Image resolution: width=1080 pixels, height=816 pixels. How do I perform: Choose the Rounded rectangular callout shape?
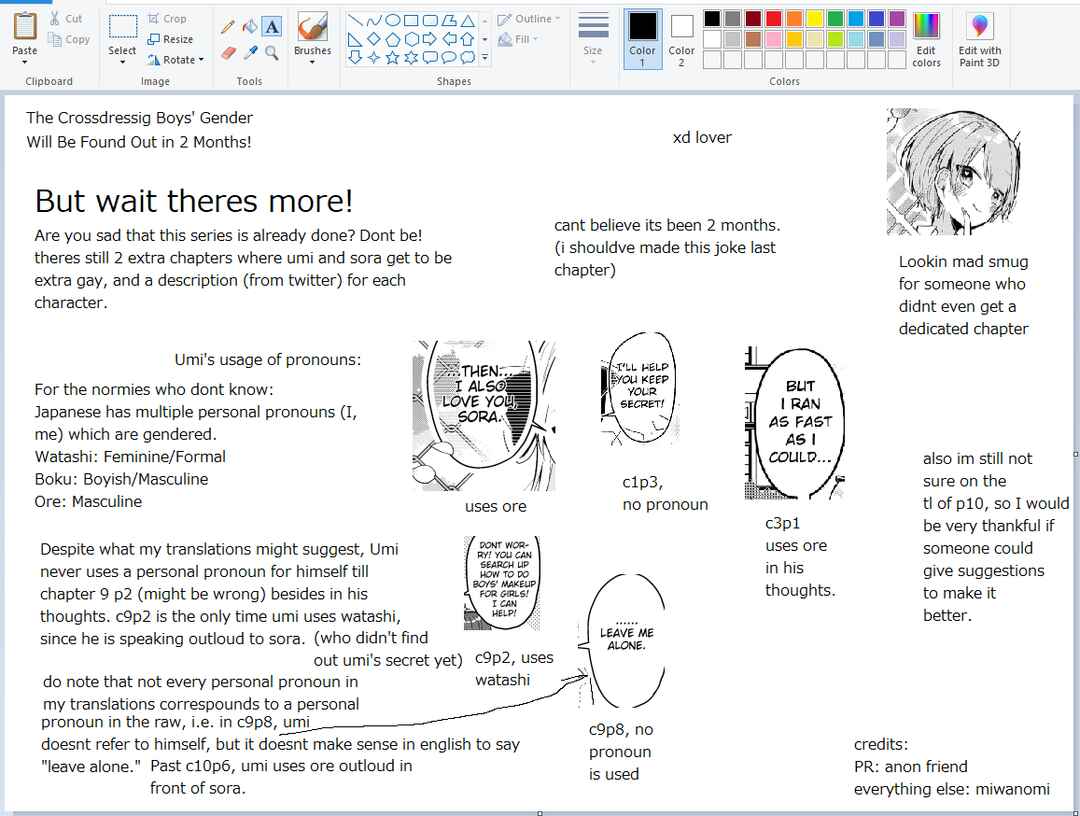429,57
